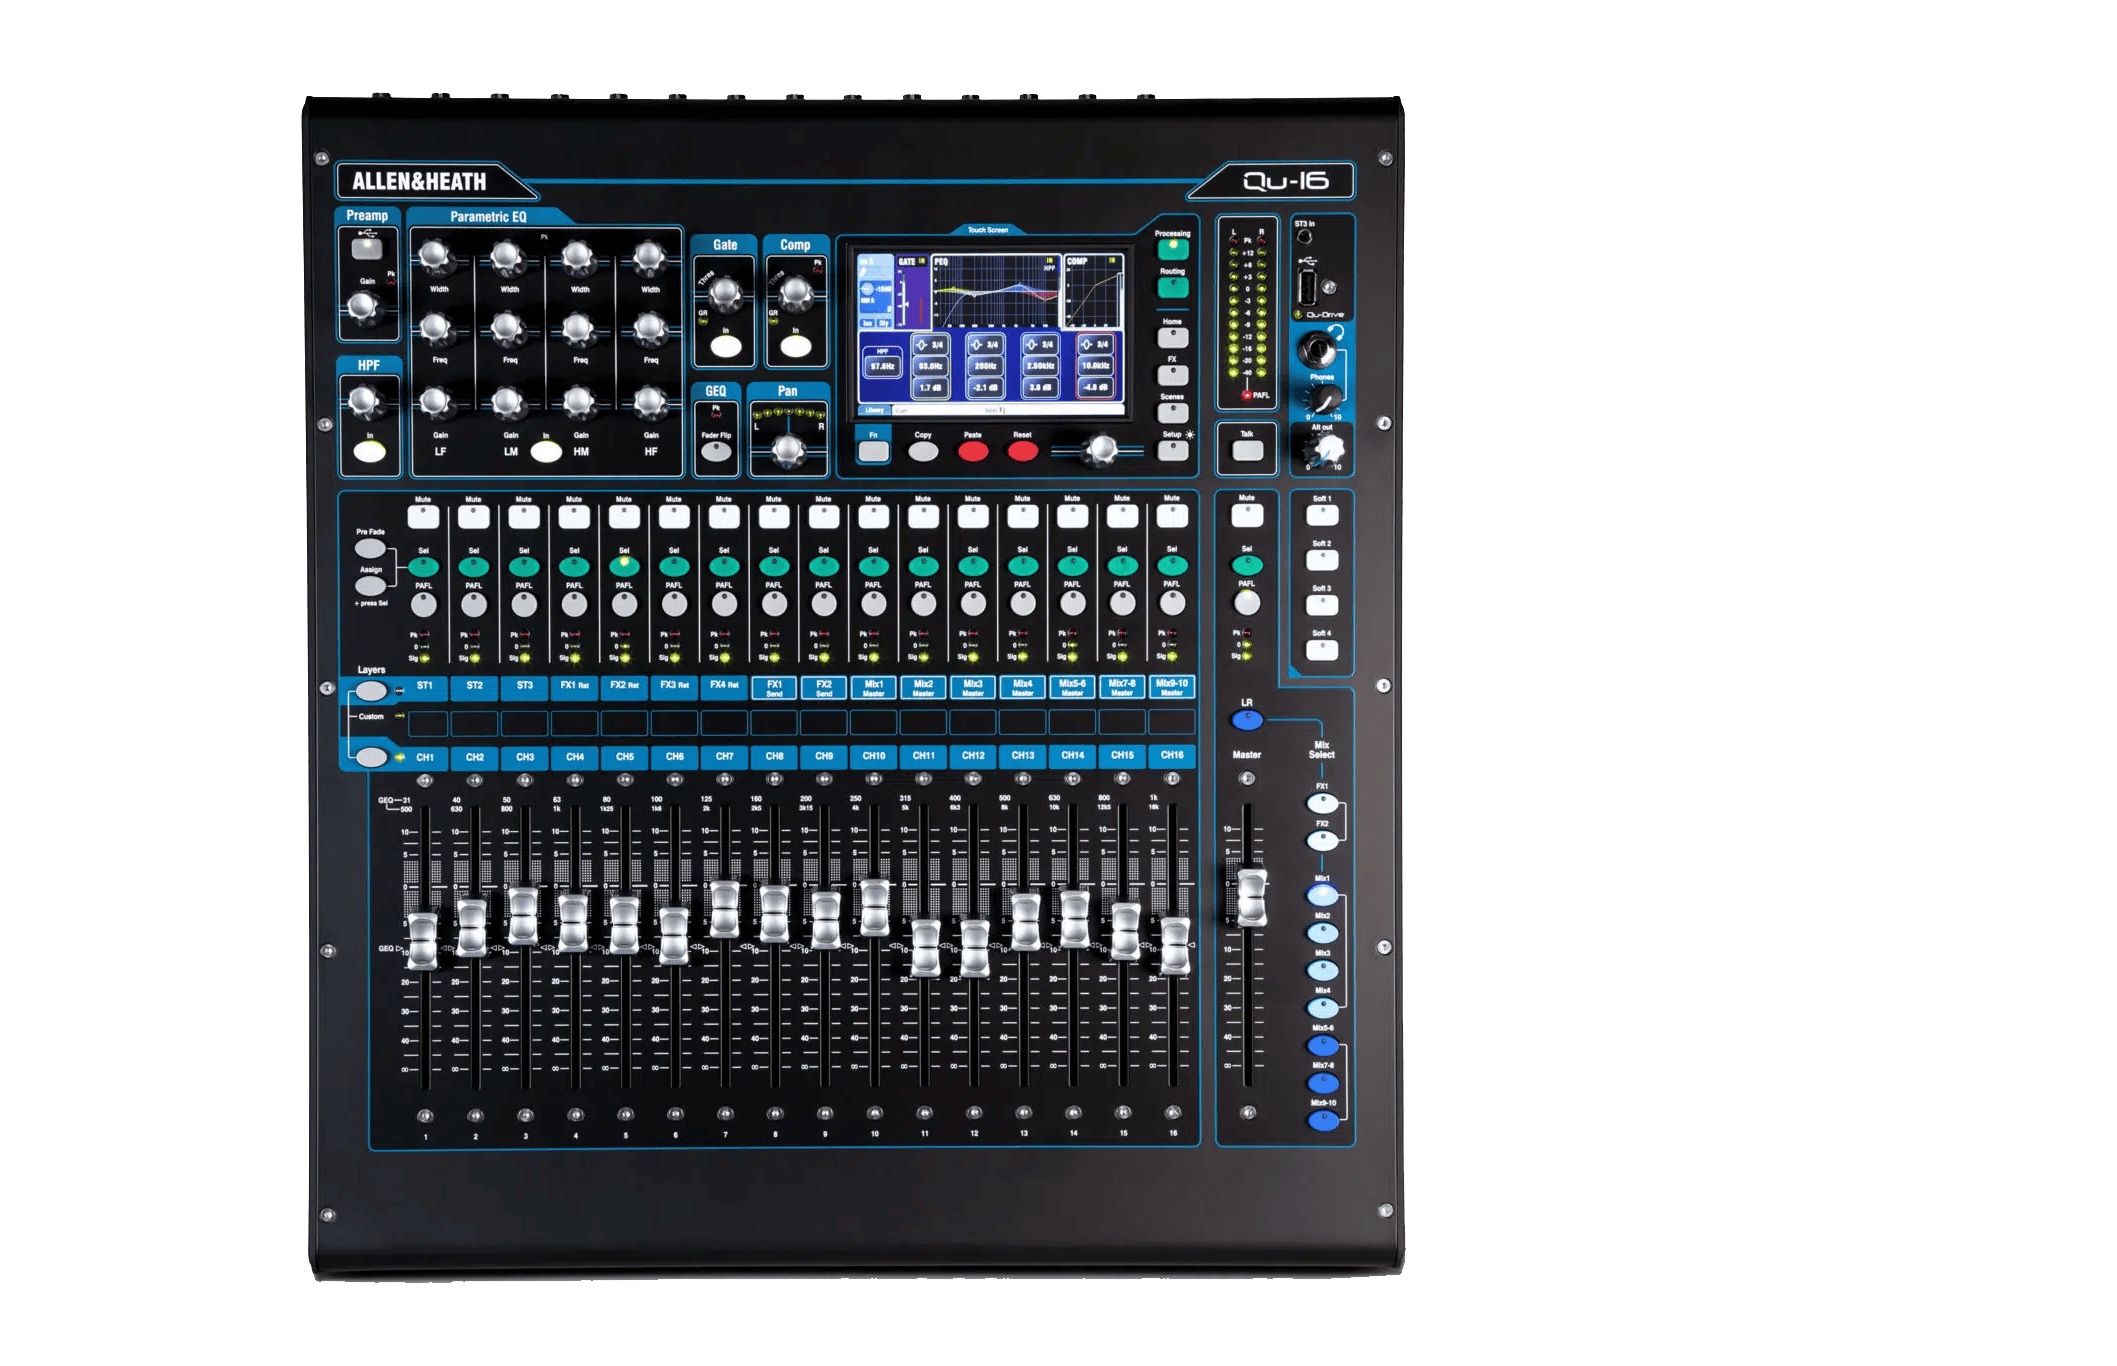Trigger the Soft 3 key

coord(1322,605)
